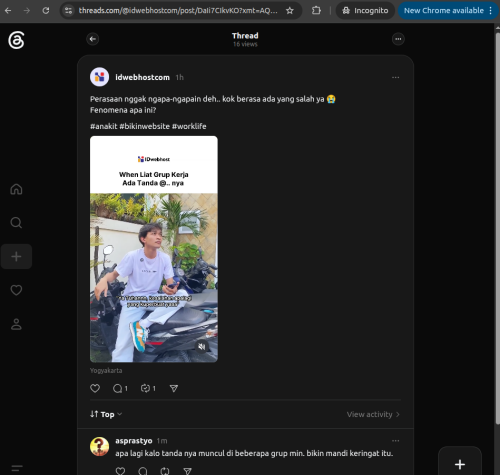Open the Yogyakarta location tag
This screenshot has width=500, height=475.
106,370
